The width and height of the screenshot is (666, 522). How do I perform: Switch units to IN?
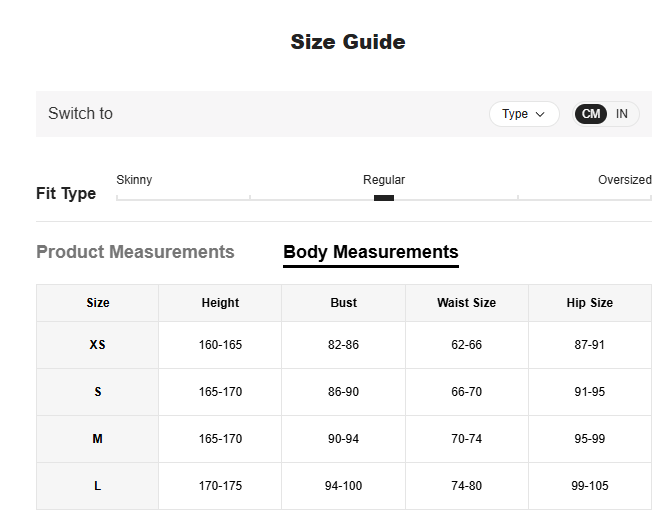pyautogui.click(x=622, y=114)
